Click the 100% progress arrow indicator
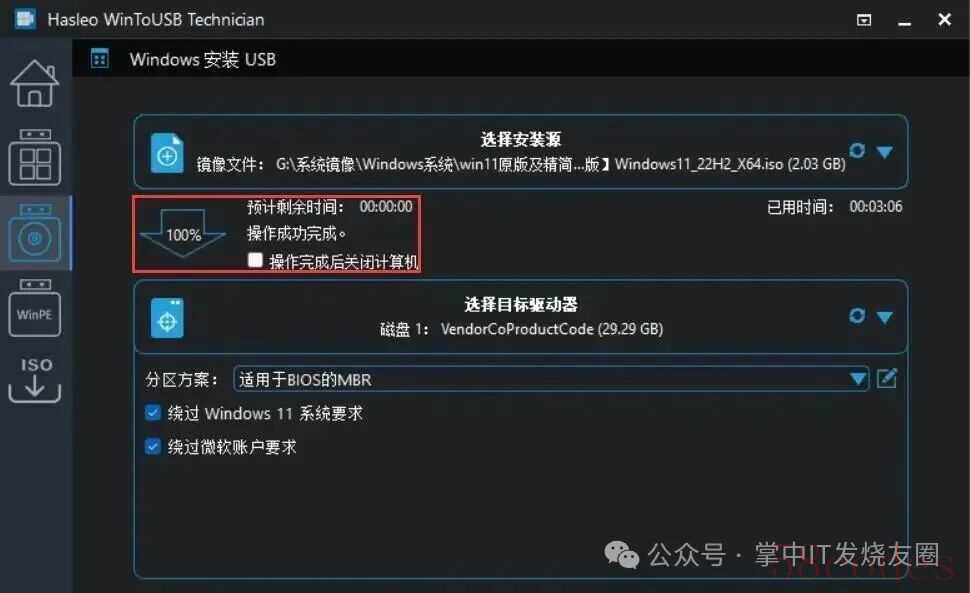Image resolution: width=970 pixels, height=593 pixels. (x=183, y=234)
